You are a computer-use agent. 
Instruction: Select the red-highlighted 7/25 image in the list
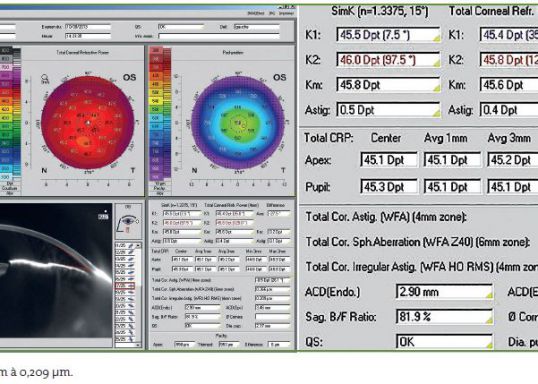tap(125, 286)
